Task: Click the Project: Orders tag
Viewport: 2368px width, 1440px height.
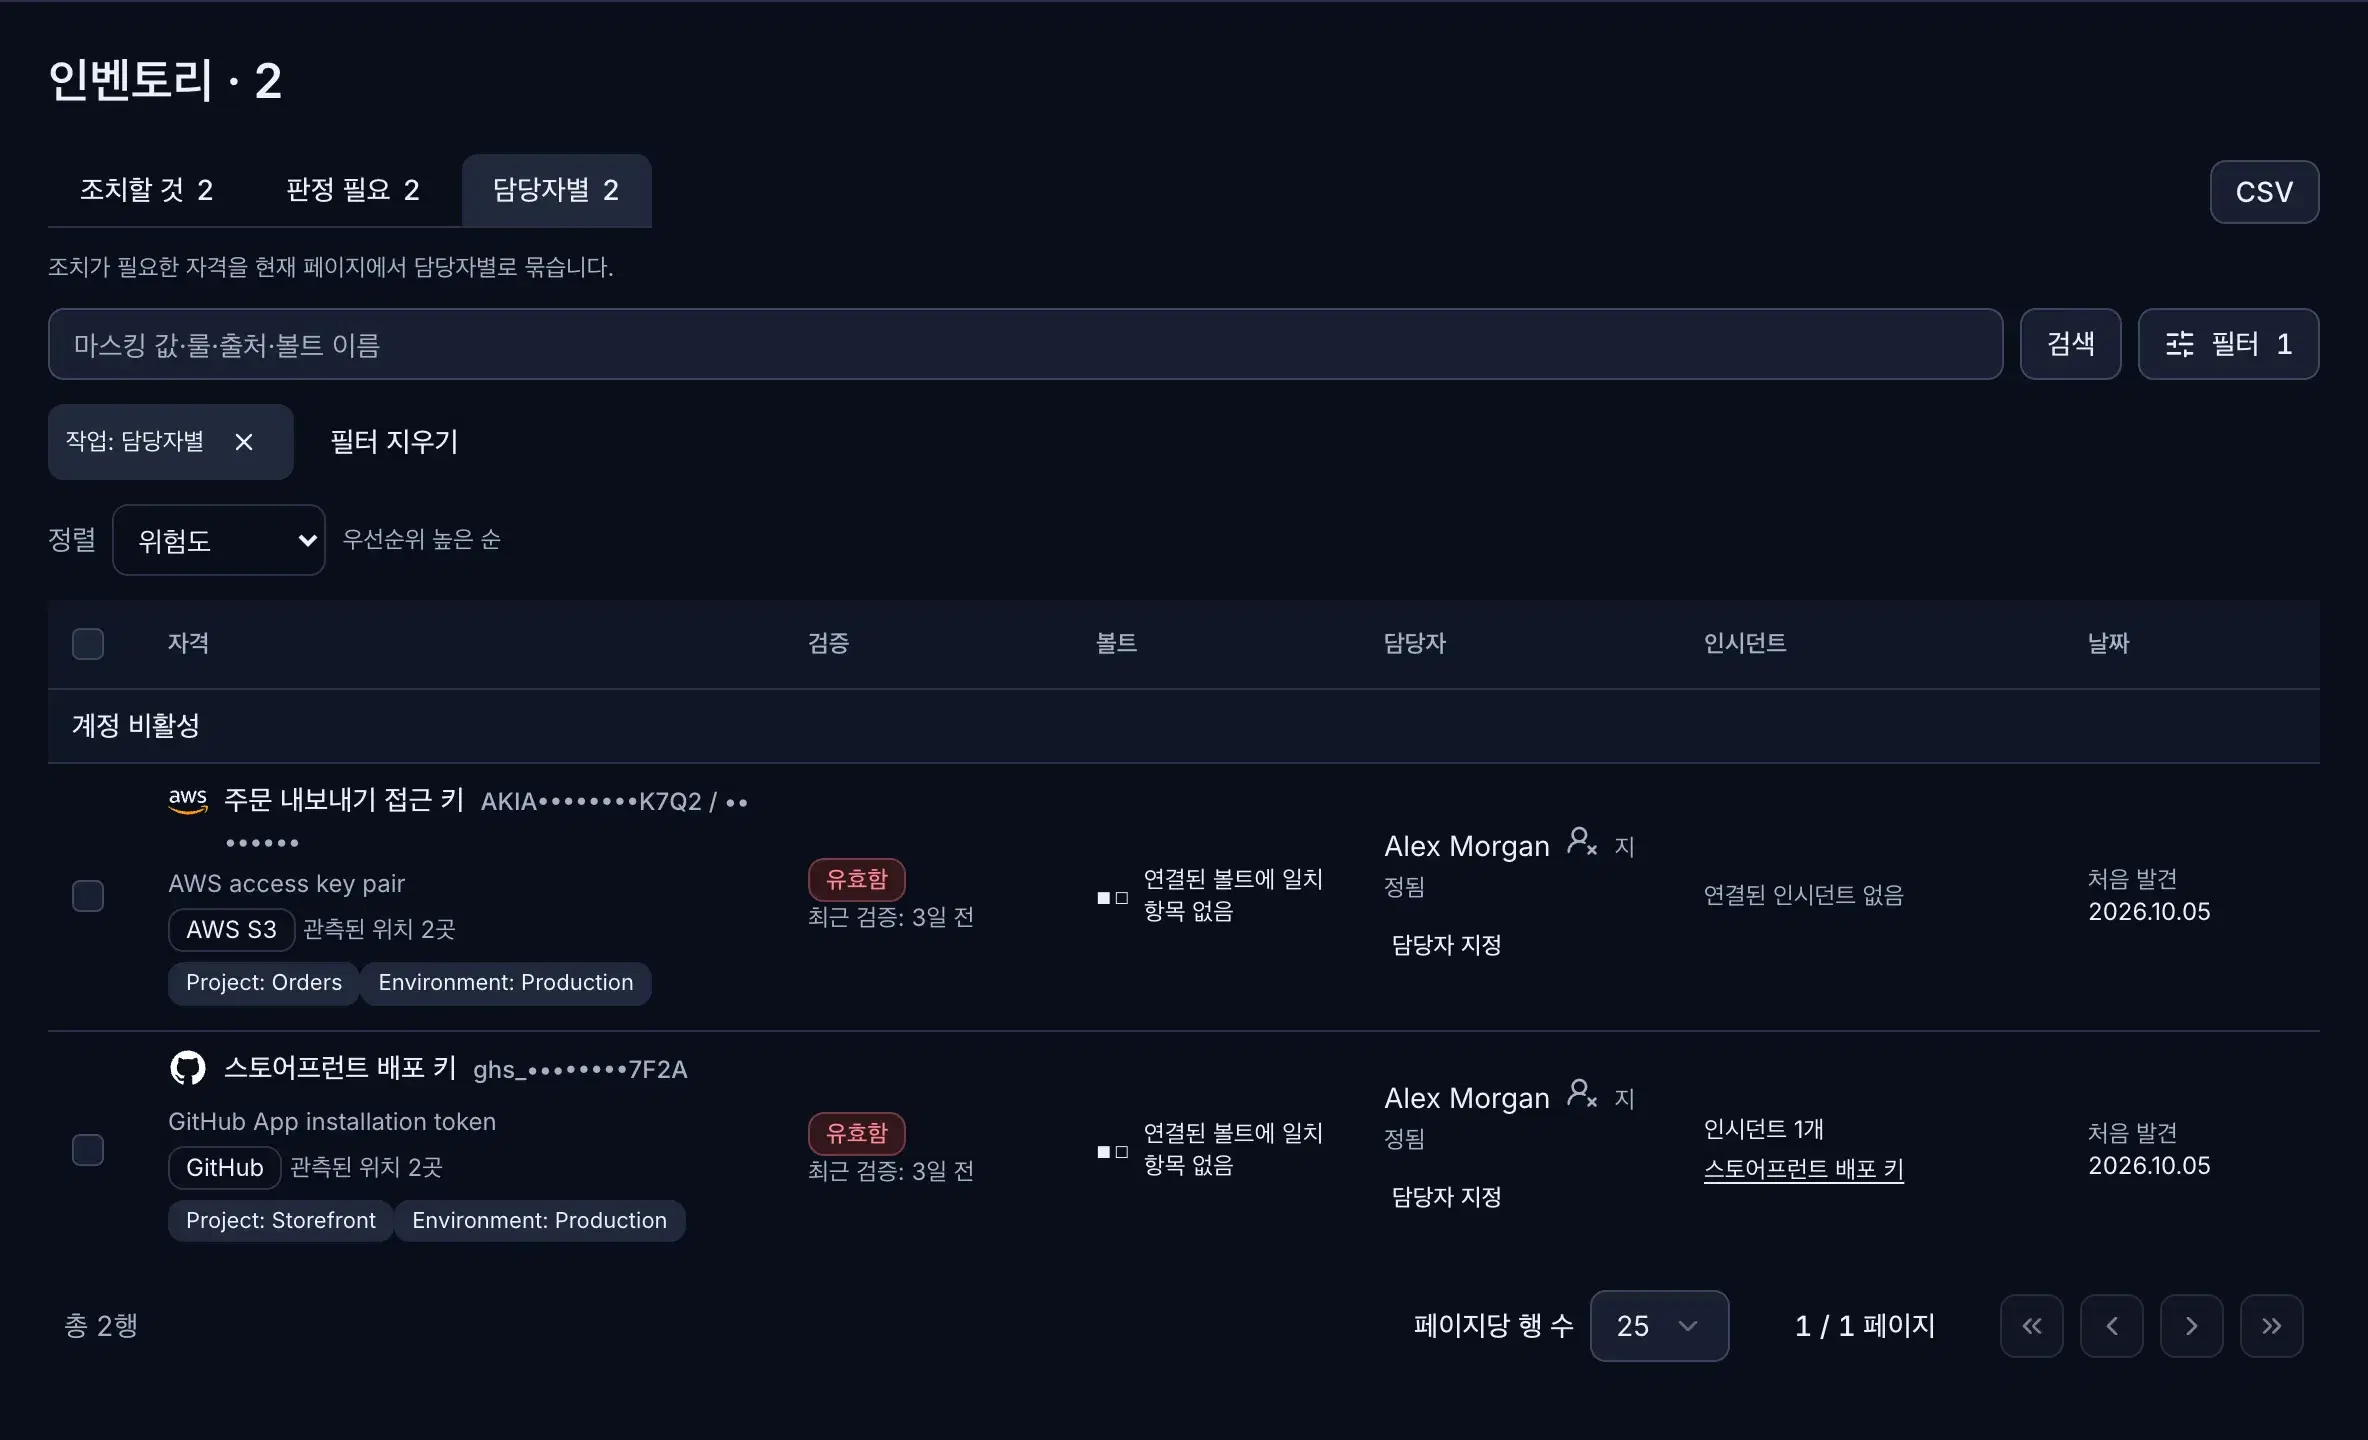Action: [x=264, y=983]
